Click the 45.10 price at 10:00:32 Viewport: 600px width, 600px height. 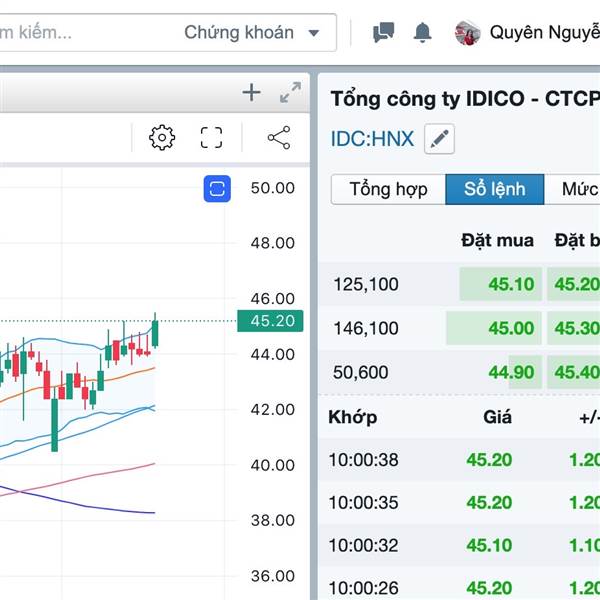pyautogui.click(x=489, y=546)
